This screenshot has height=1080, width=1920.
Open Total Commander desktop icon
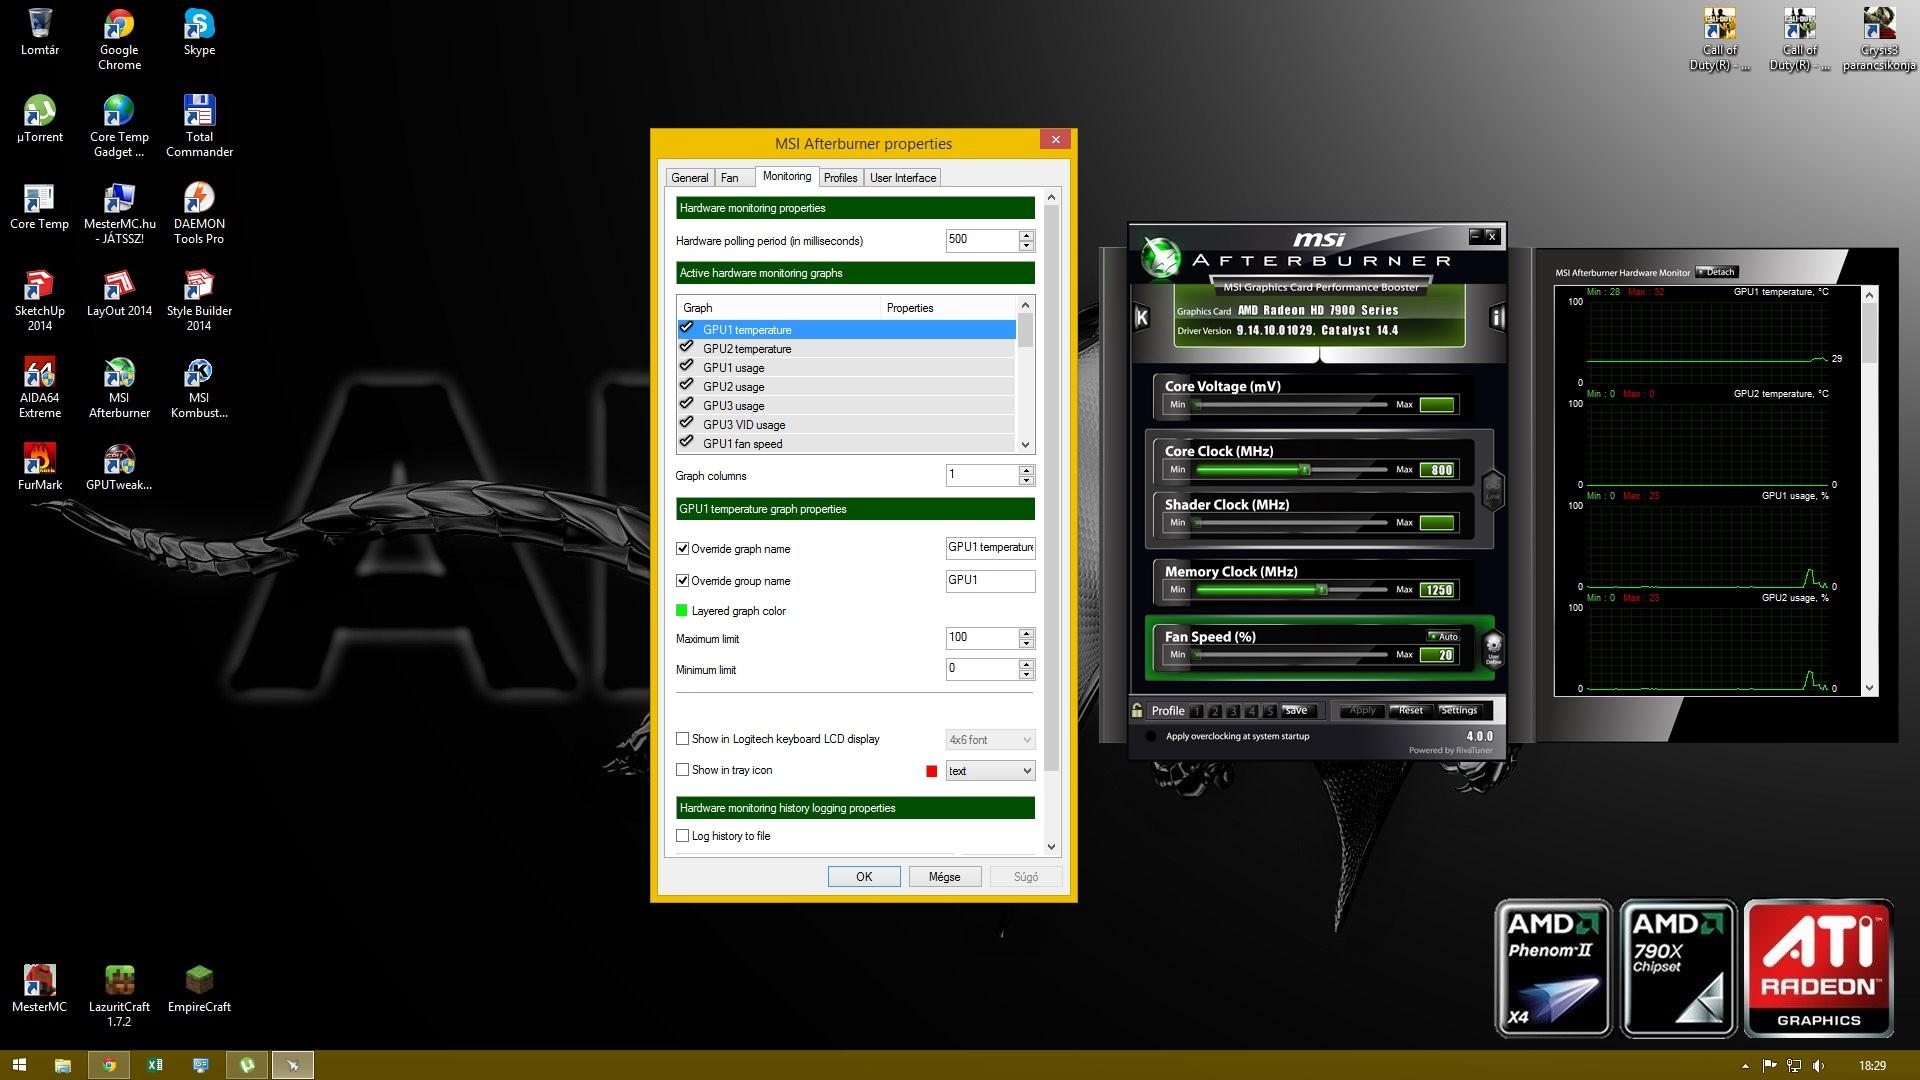click(x=199, y=126)
